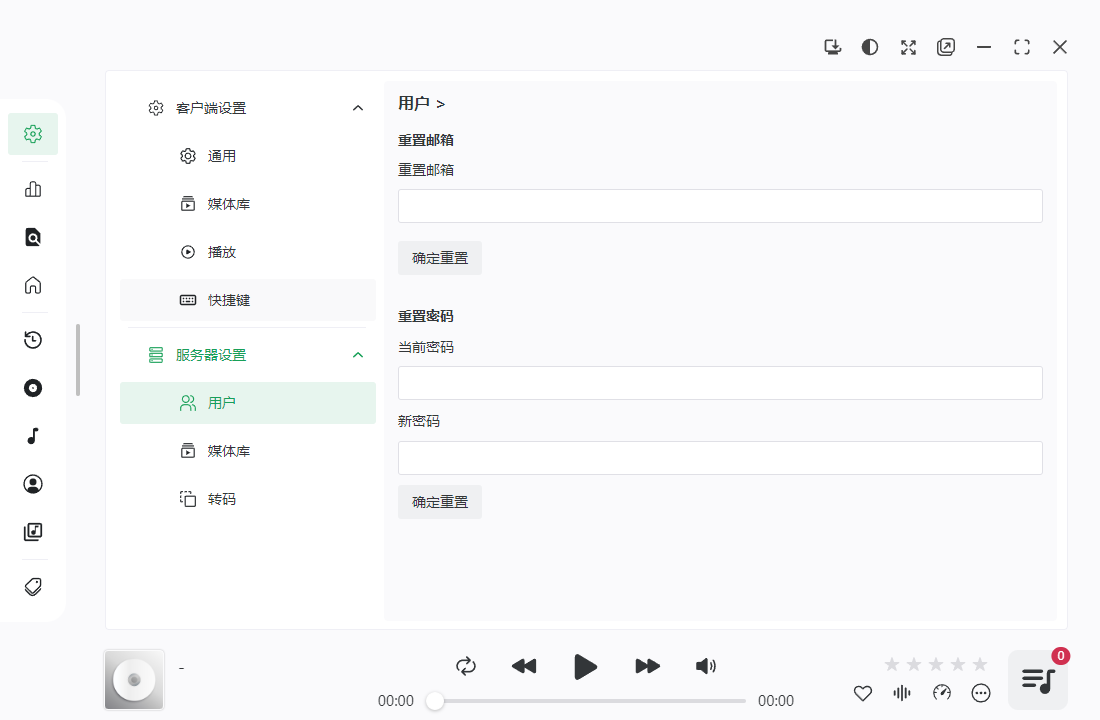Image resolution: width=1100 pixels, height=720 pixels.
Task: Rate the song five stars
Action: click(x=979, y=663)
